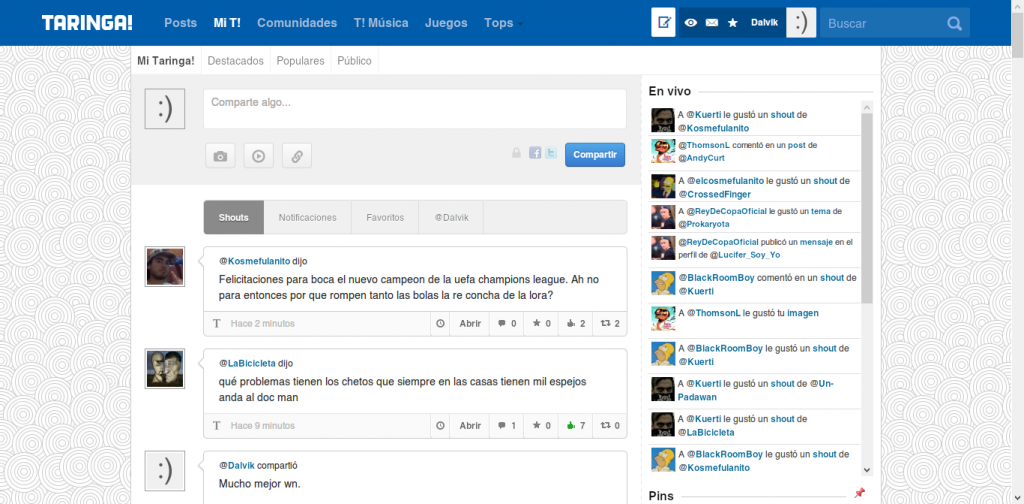Open 'imagen' link liked by ThomsonL
1024x504 pixels.
803,313
